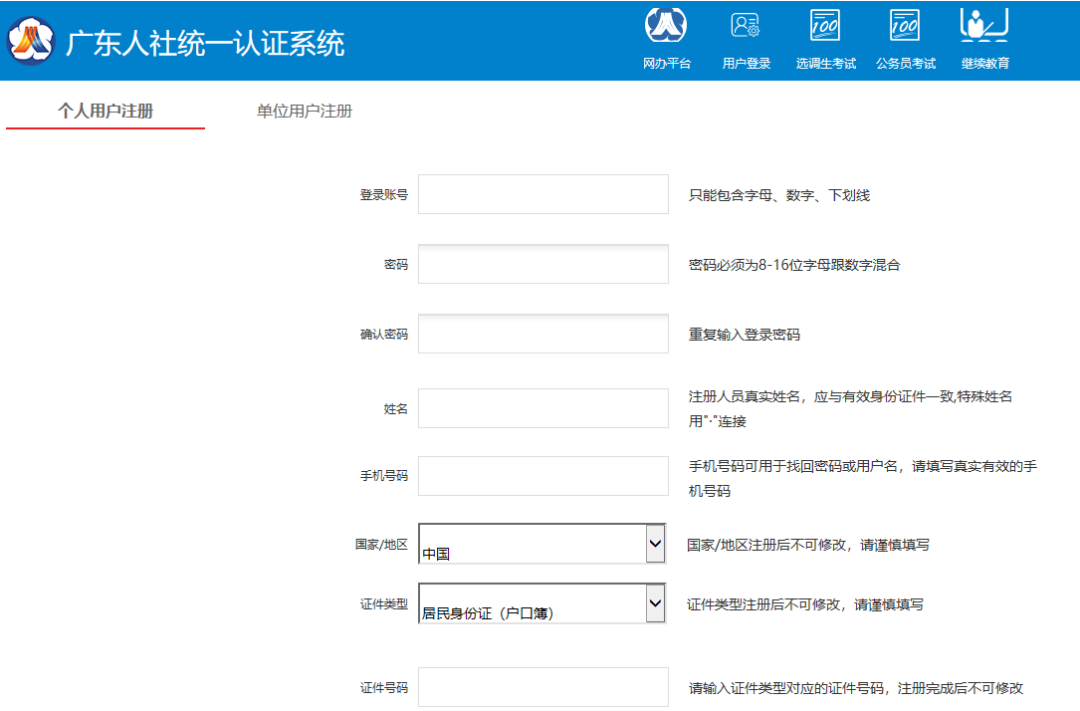Focus the 登录账号 input field

(543, 194)
